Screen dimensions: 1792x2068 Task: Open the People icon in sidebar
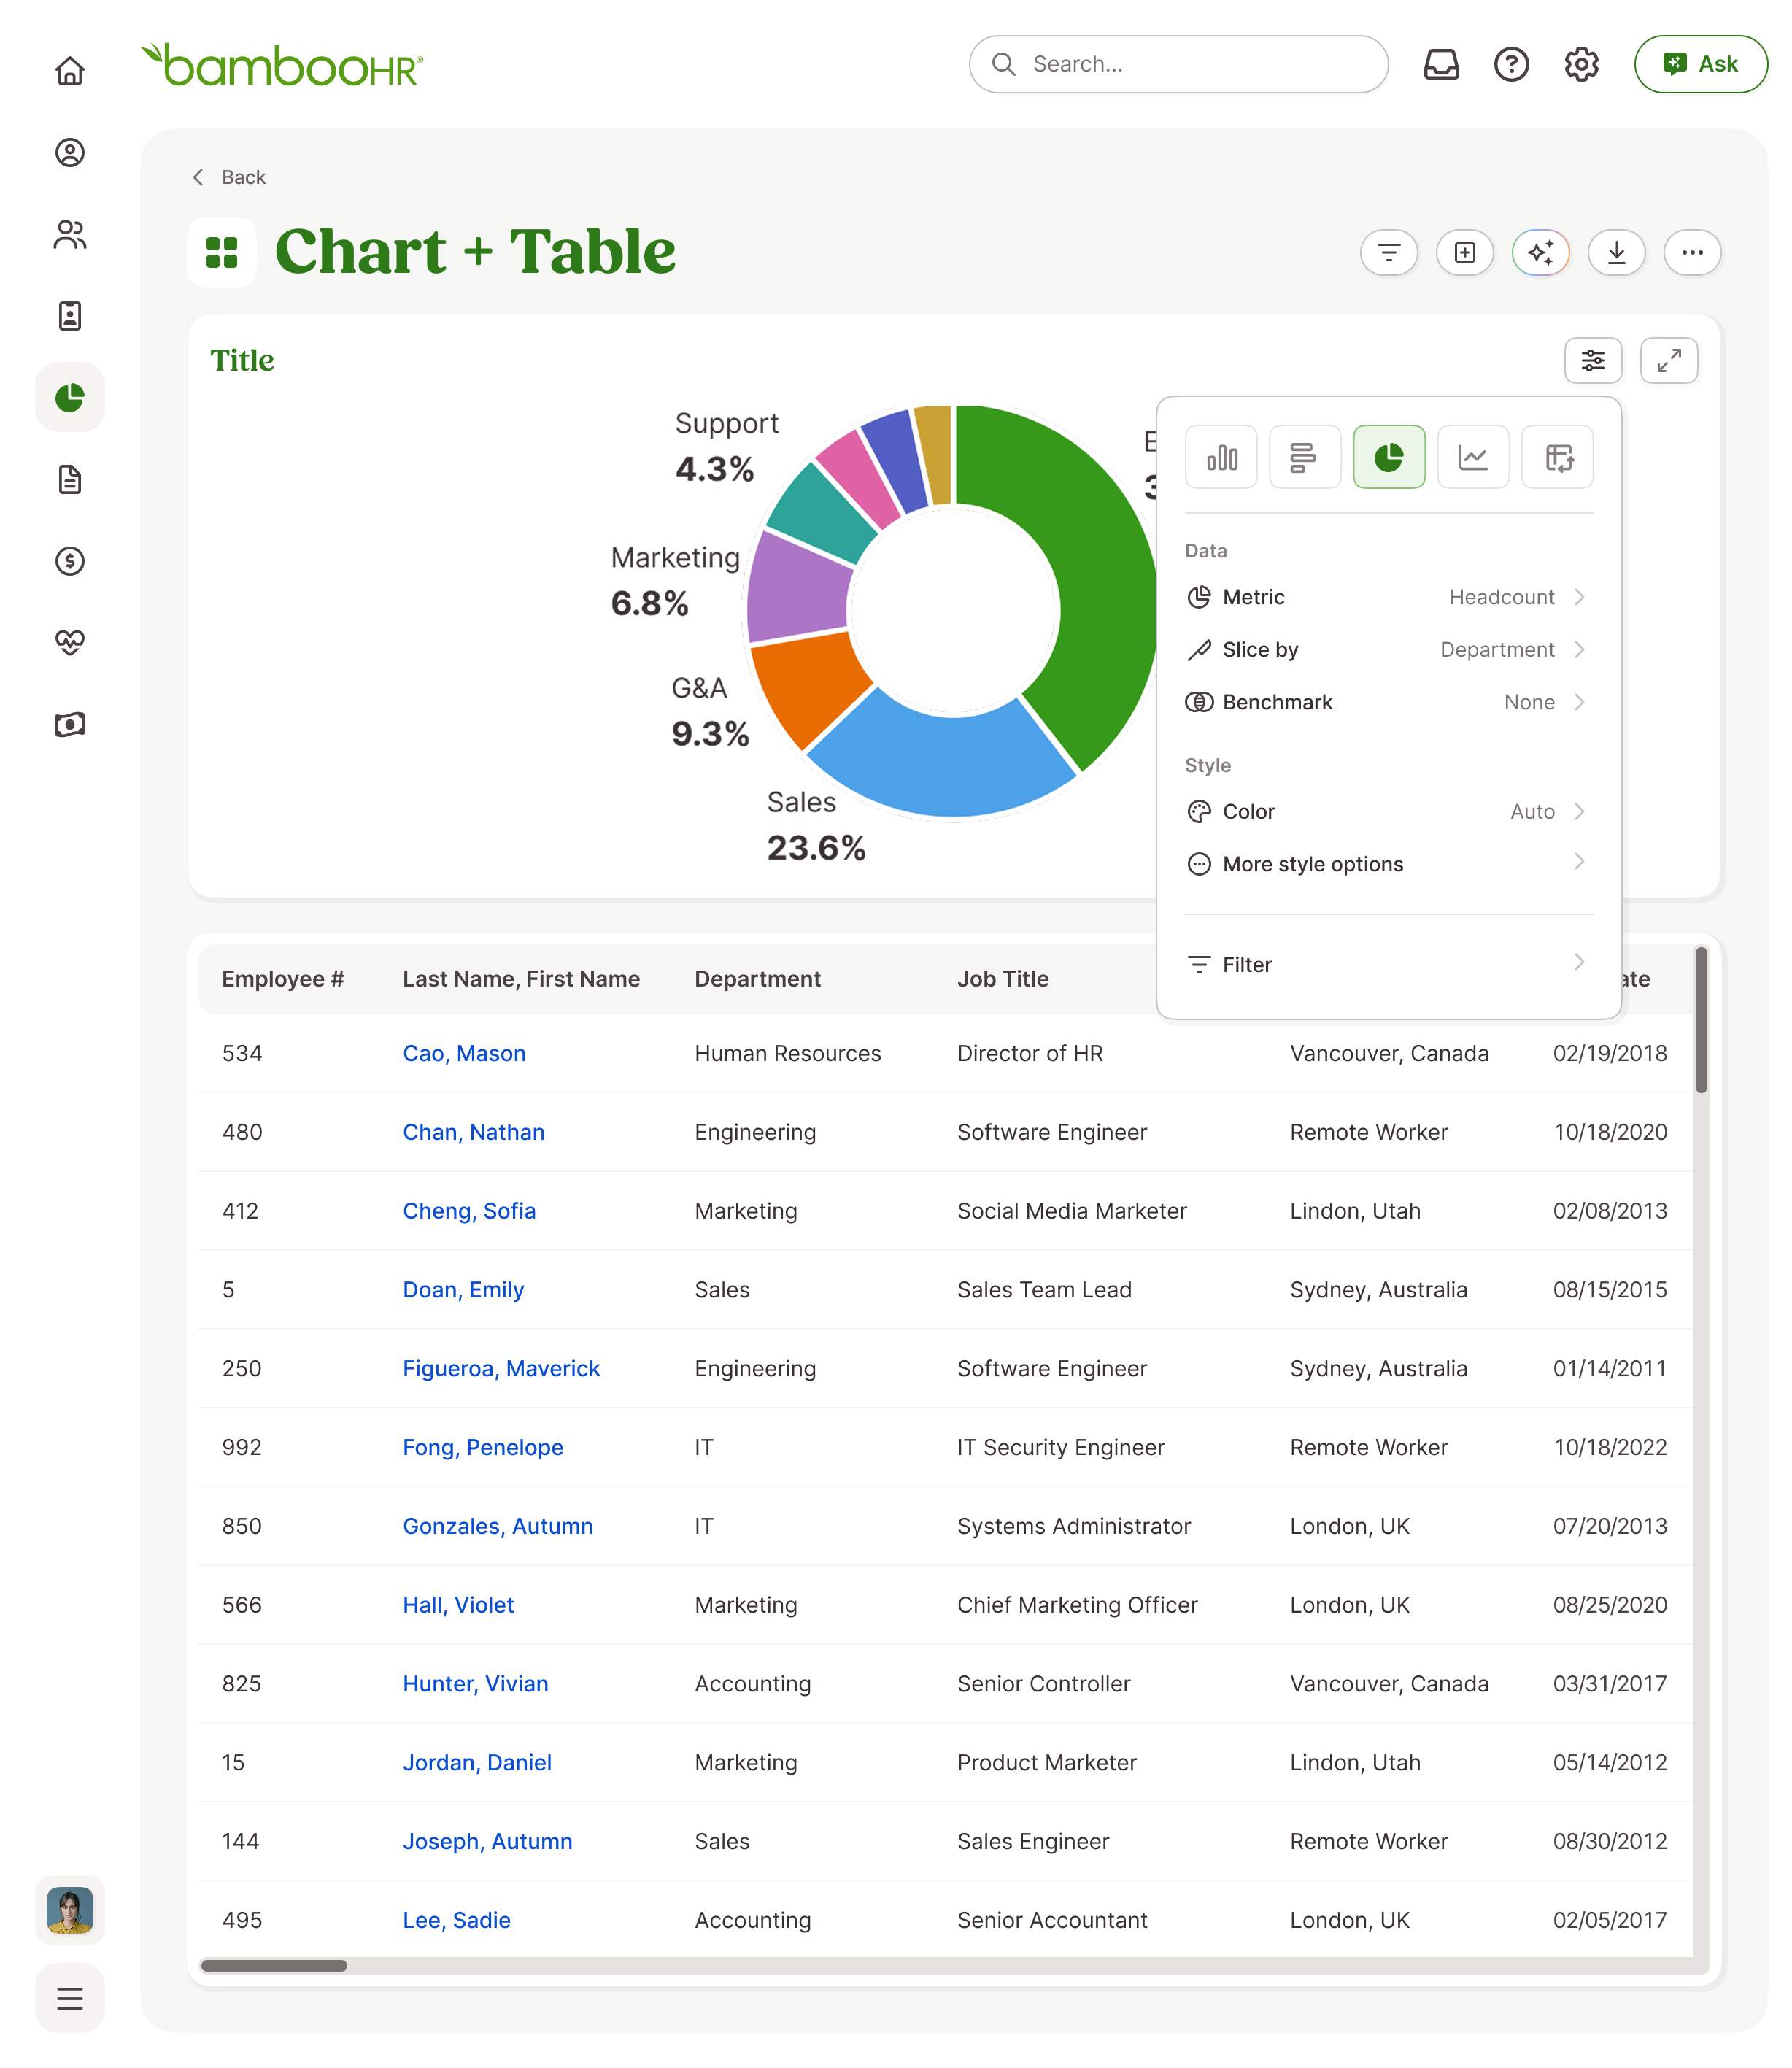click(x=70, y=235)
